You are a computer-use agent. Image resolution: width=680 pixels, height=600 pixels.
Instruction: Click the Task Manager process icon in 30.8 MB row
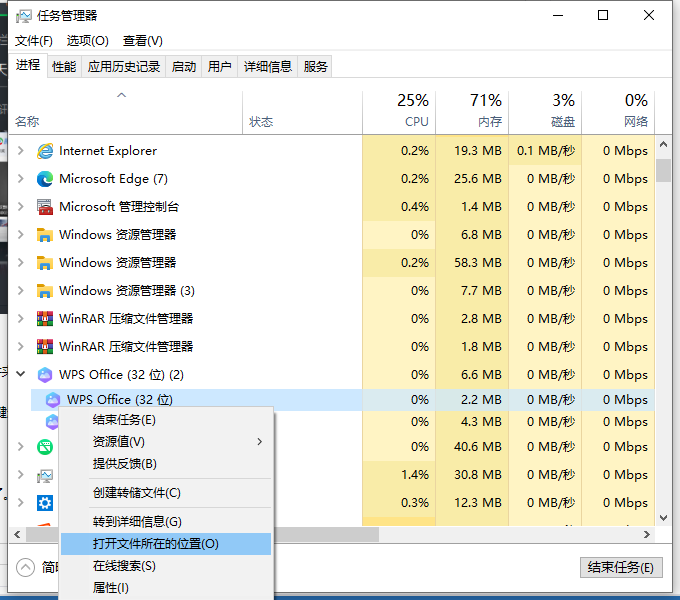[x=45, y=476]
